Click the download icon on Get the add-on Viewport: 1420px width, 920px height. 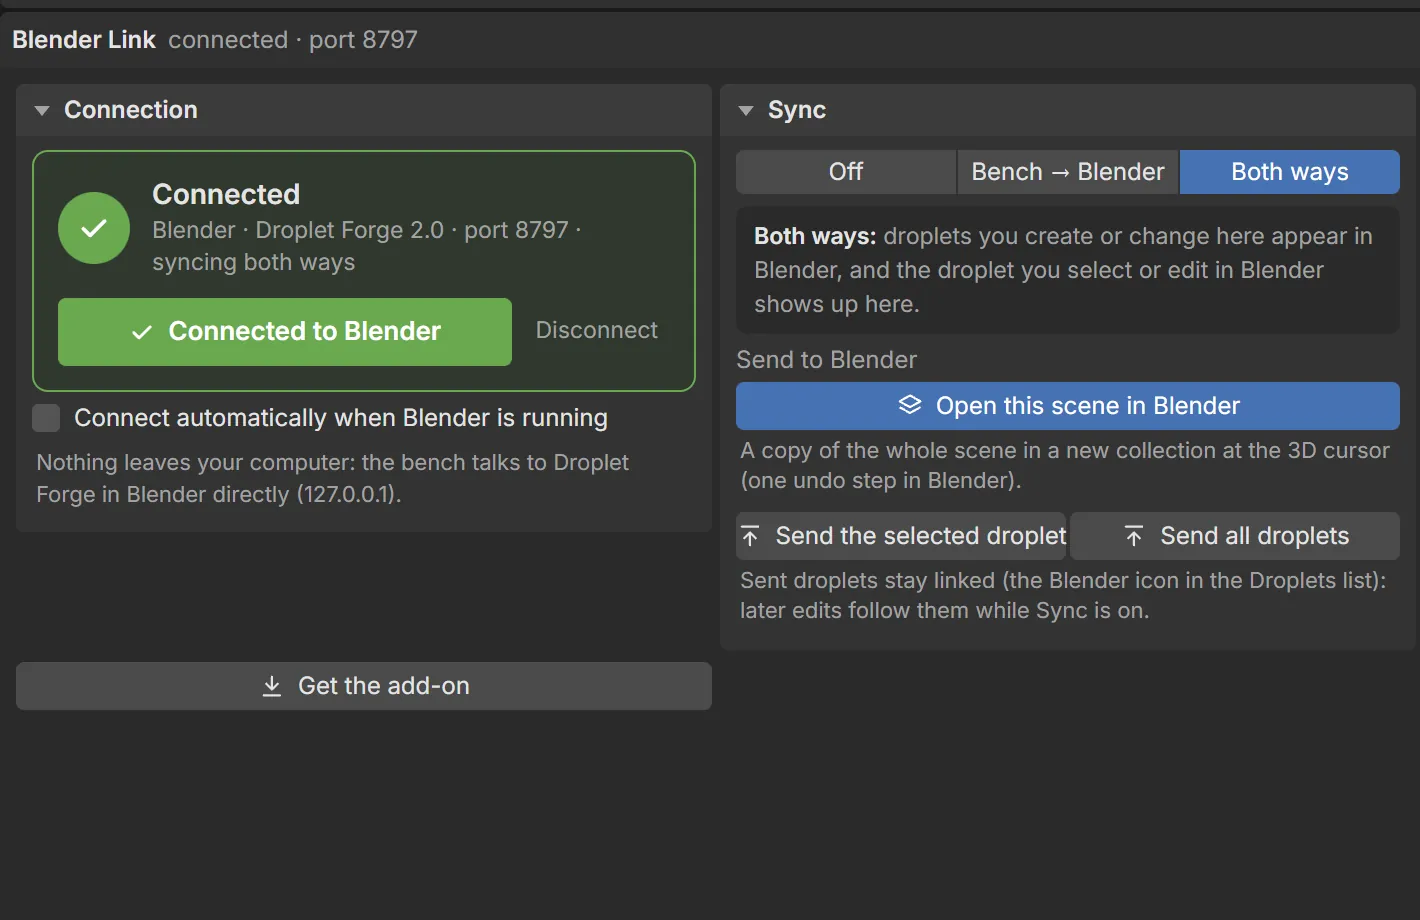271,686
